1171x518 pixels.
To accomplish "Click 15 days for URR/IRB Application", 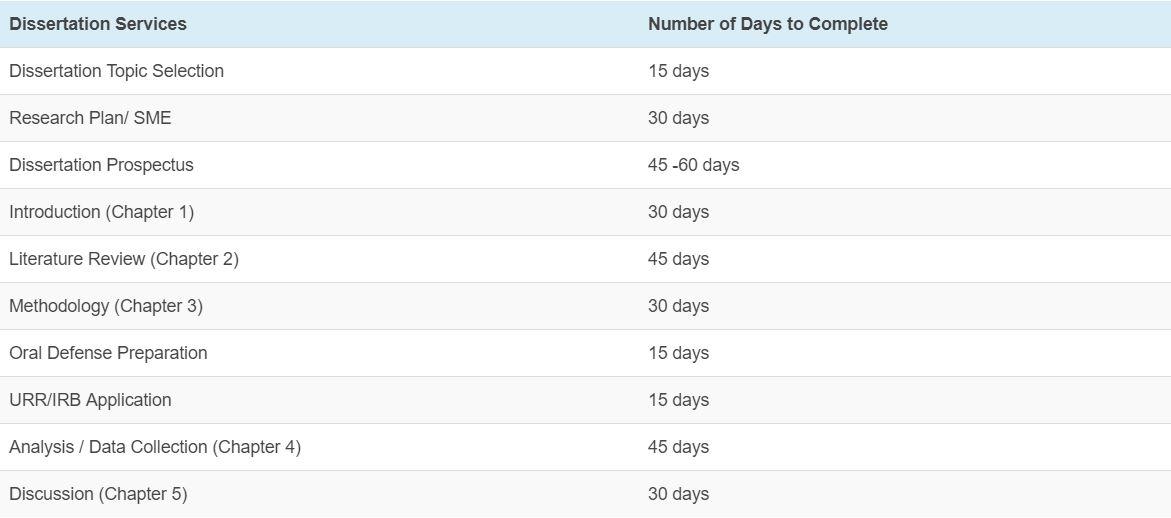I will [x=678, y=400].
